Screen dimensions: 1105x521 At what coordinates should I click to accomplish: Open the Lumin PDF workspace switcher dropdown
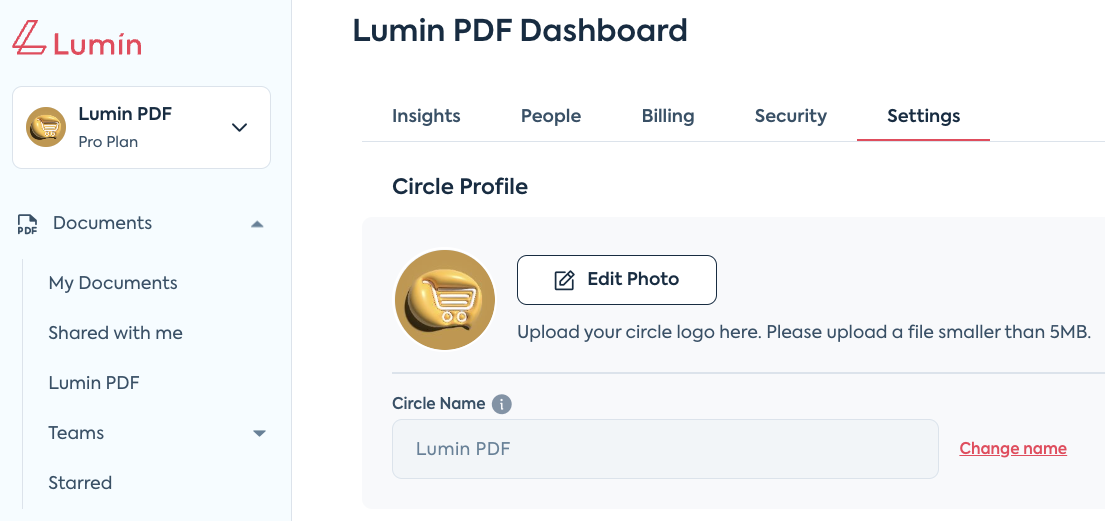click(x=239, y=127)
